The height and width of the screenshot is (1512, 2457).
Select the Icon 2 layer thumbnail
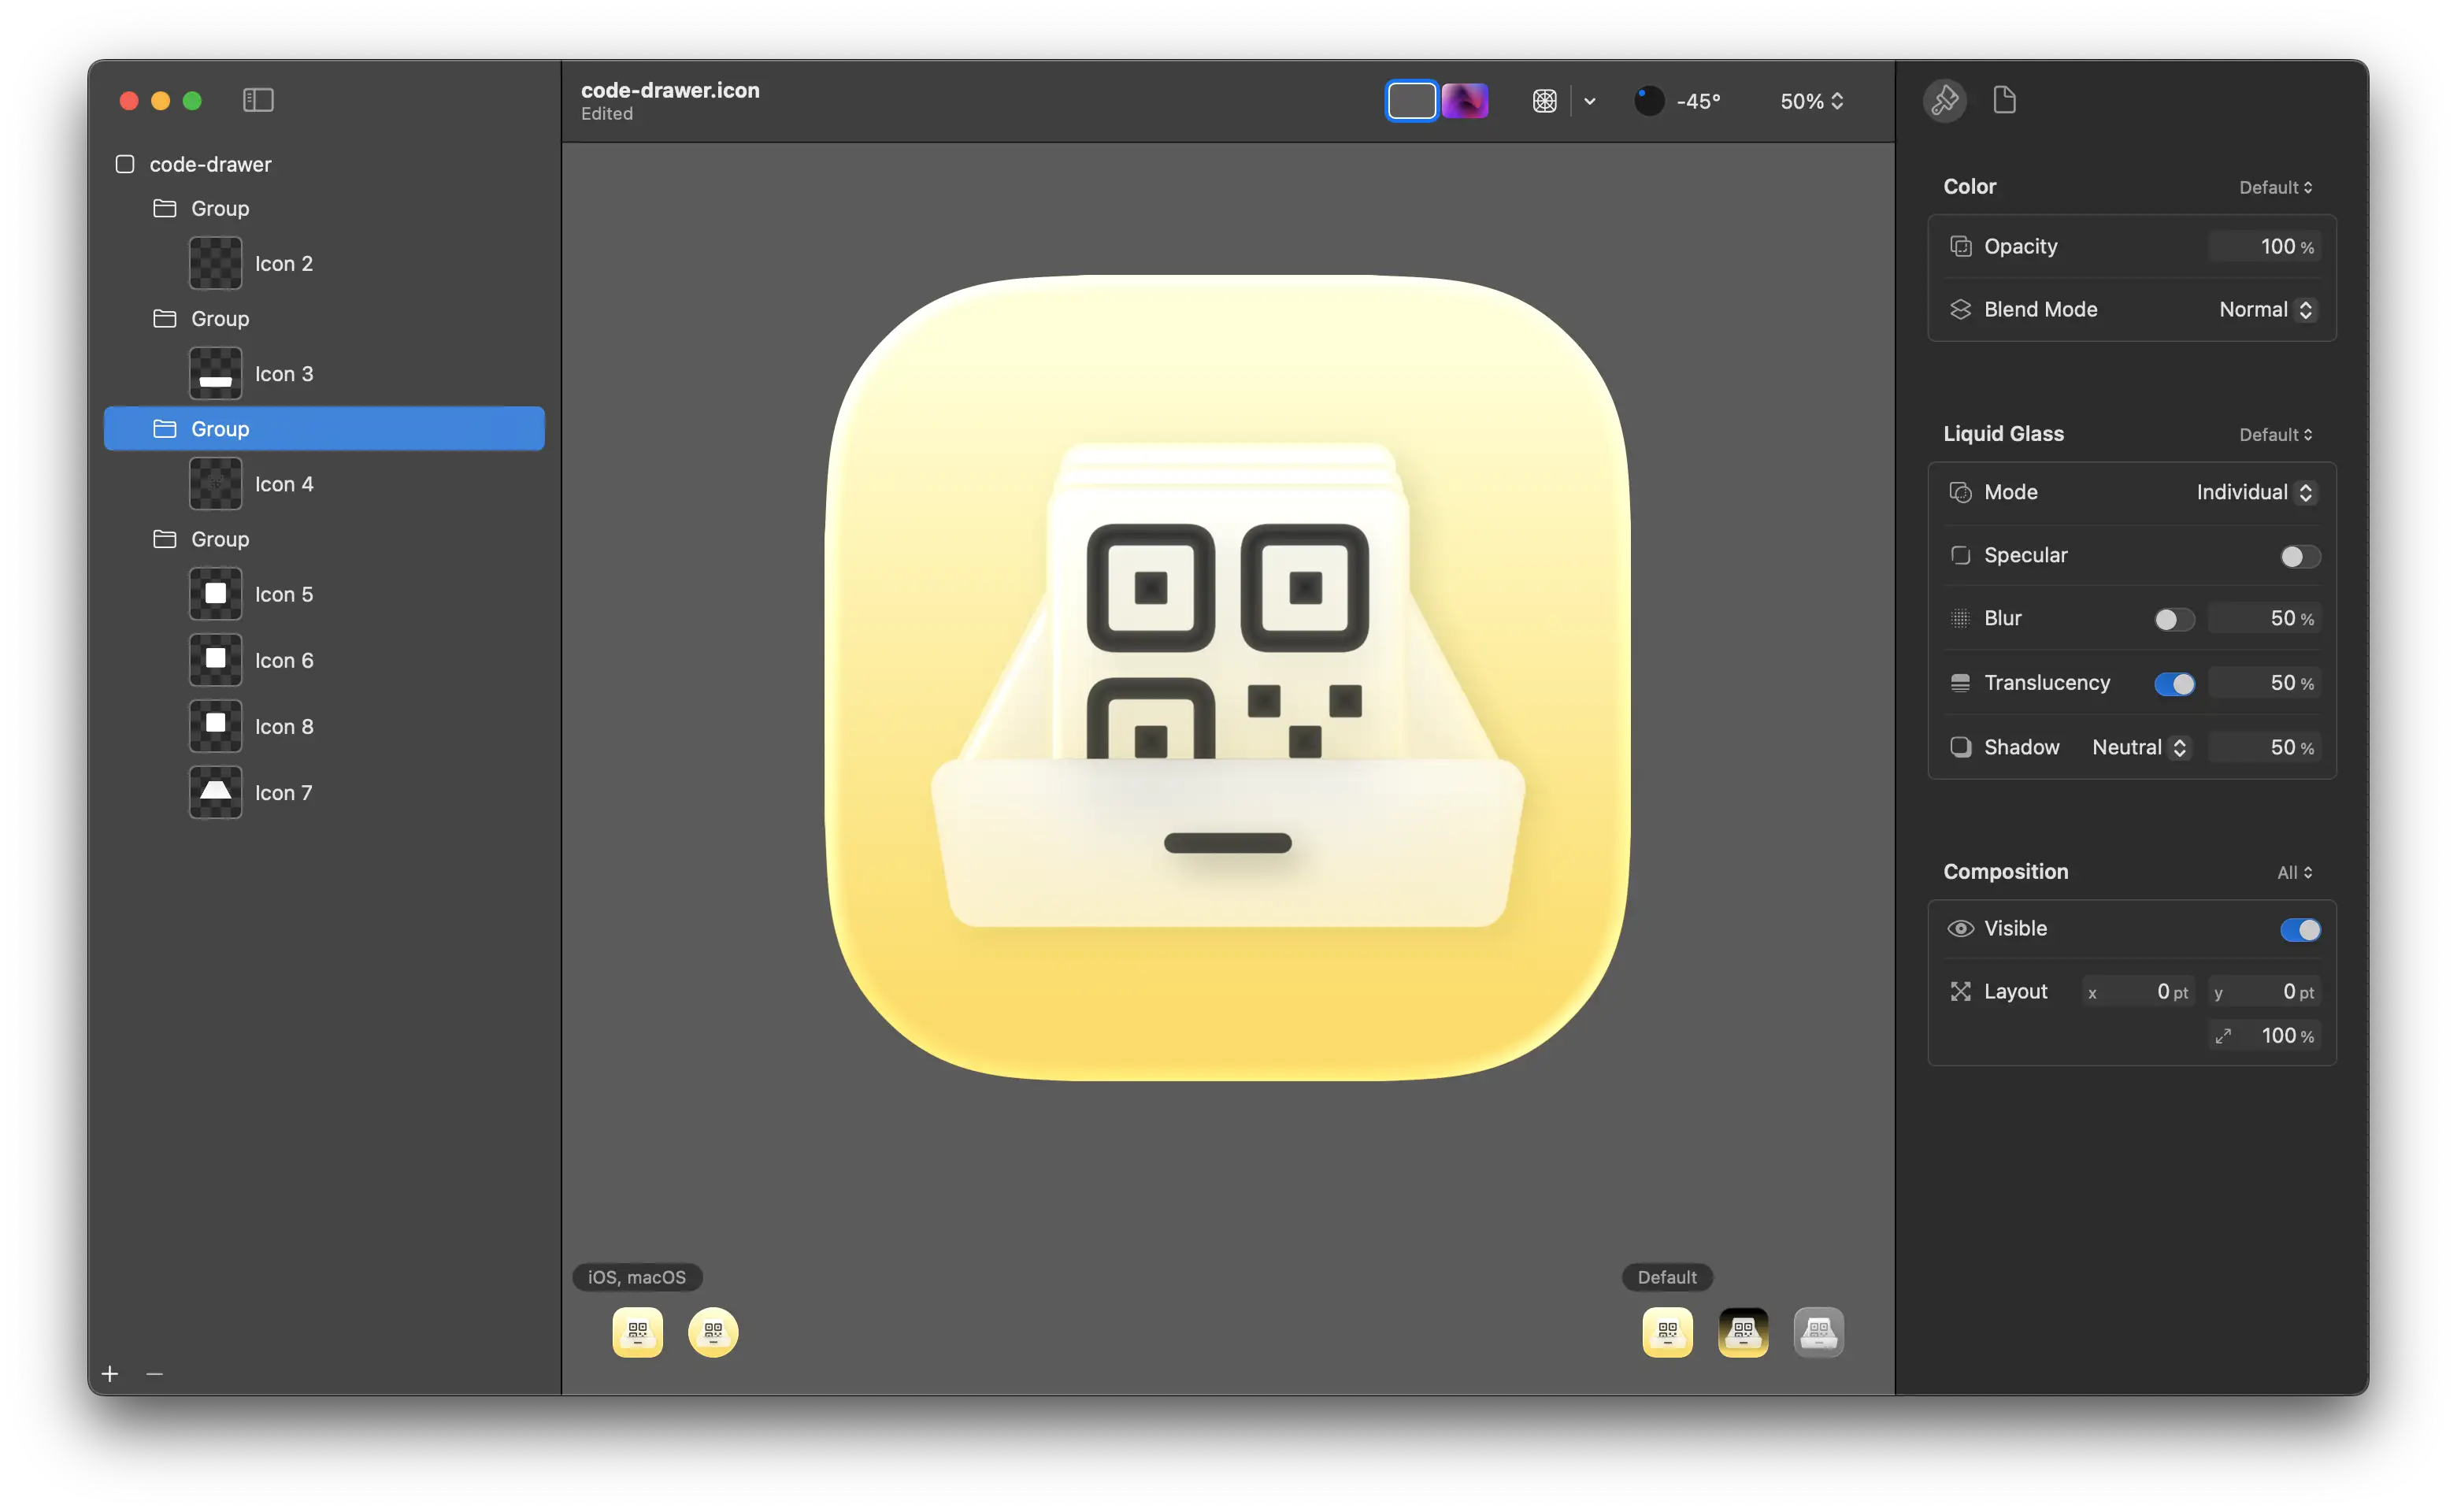[x=215, y=263]
